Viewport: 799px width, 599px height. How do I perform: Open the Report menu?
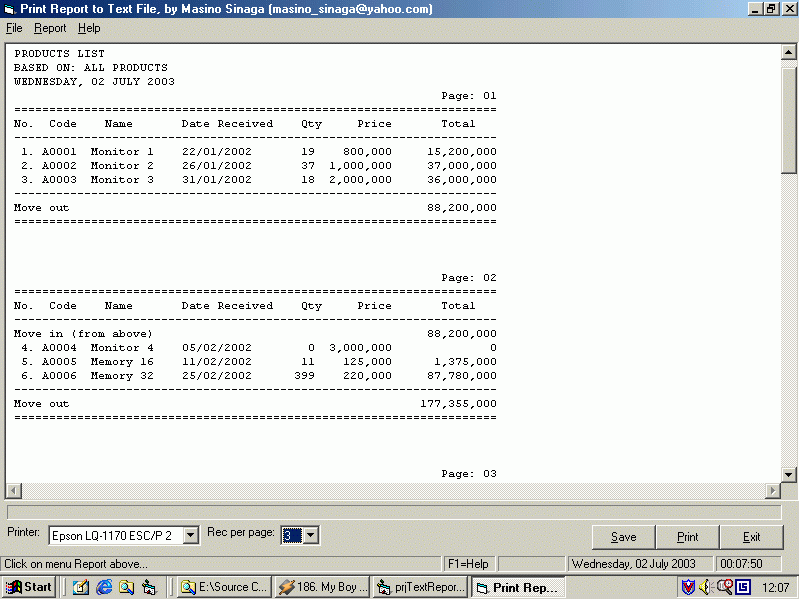[50, 28]
